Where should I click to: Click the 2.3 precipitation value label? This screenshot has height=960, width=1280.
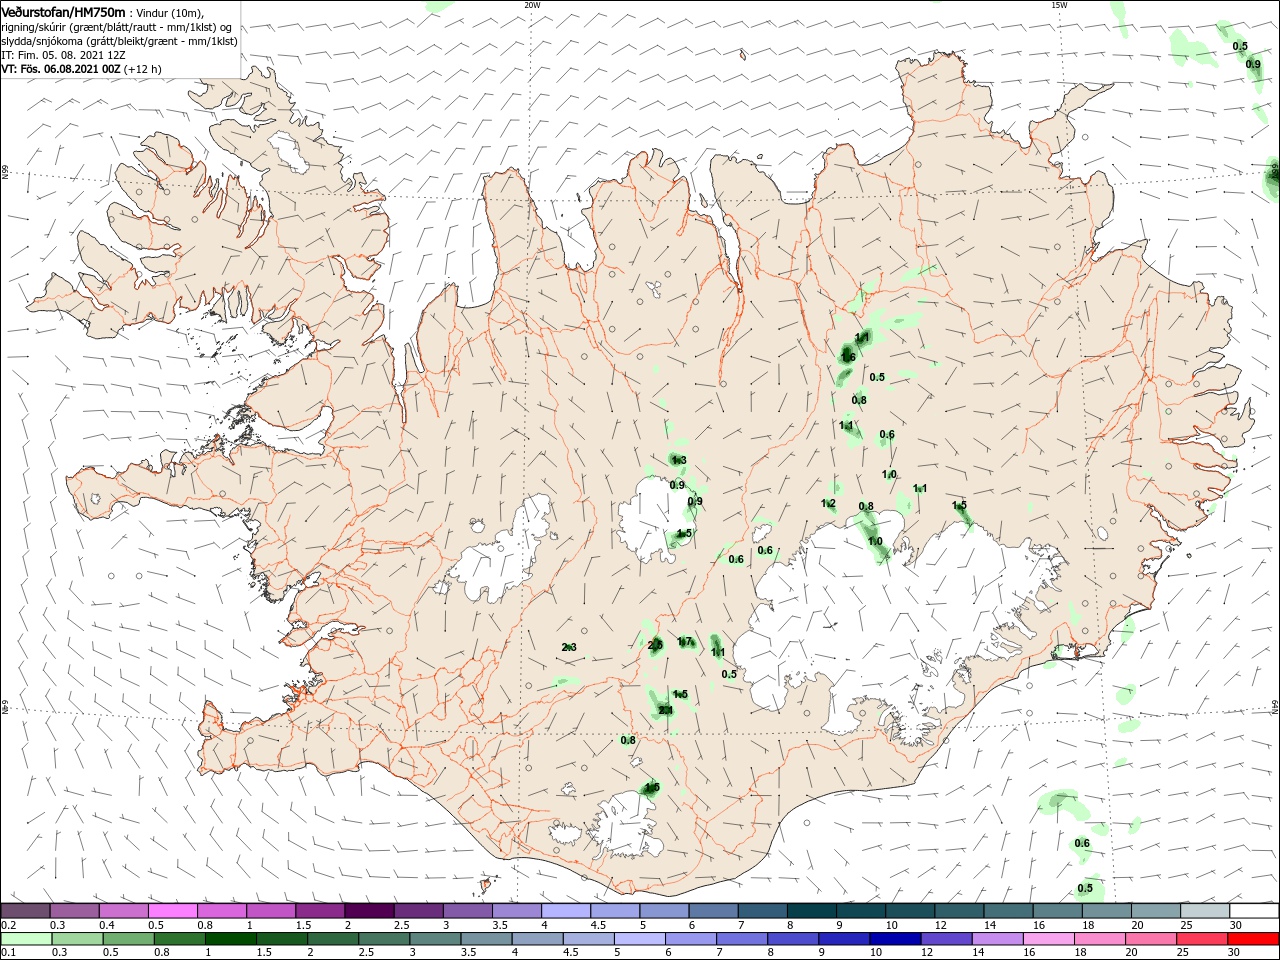(x=569, y=648)
